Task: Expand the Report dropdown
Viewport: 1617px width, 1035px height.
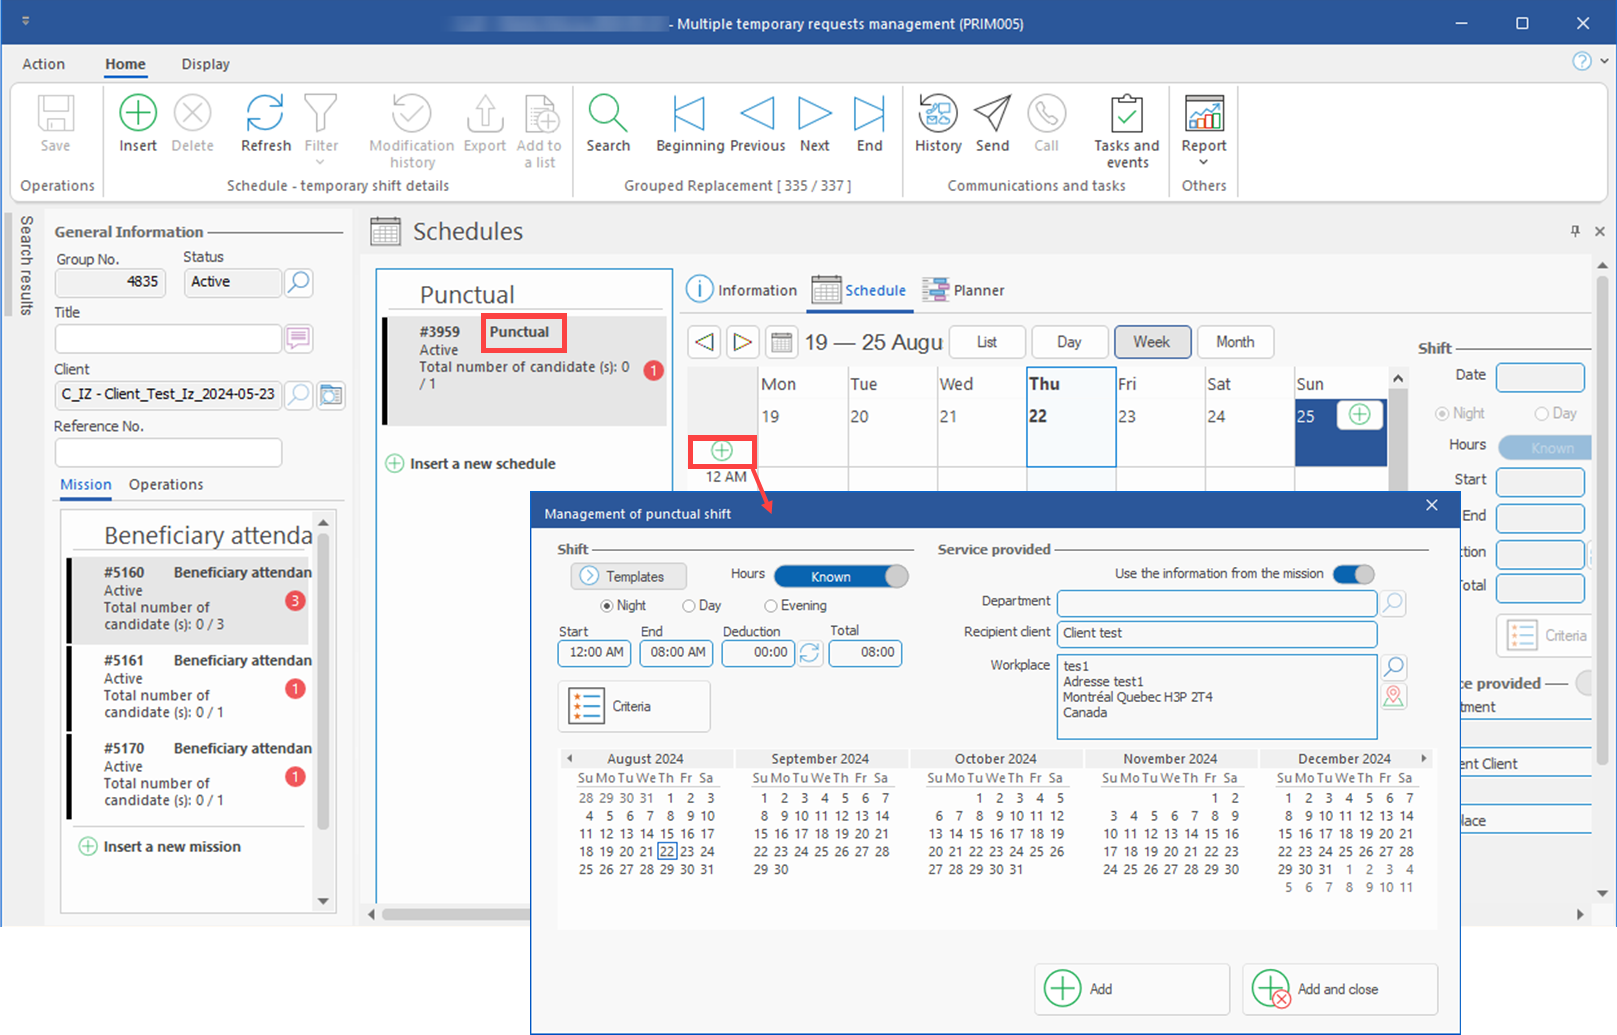Action: [x=1203, y=162]
